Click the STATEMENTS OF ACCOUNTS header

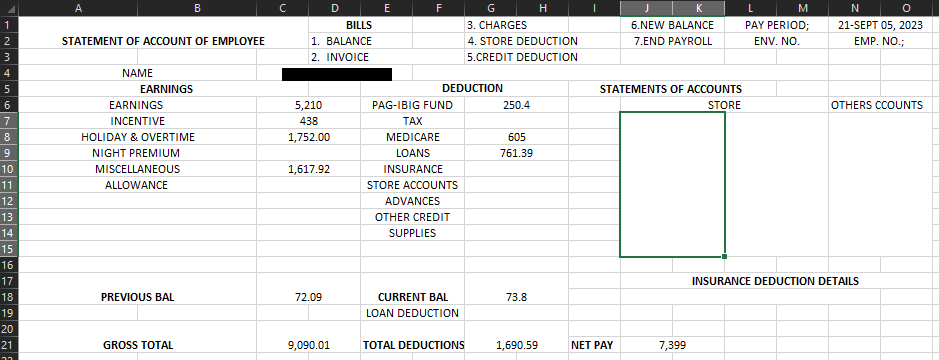coord(671,89)
